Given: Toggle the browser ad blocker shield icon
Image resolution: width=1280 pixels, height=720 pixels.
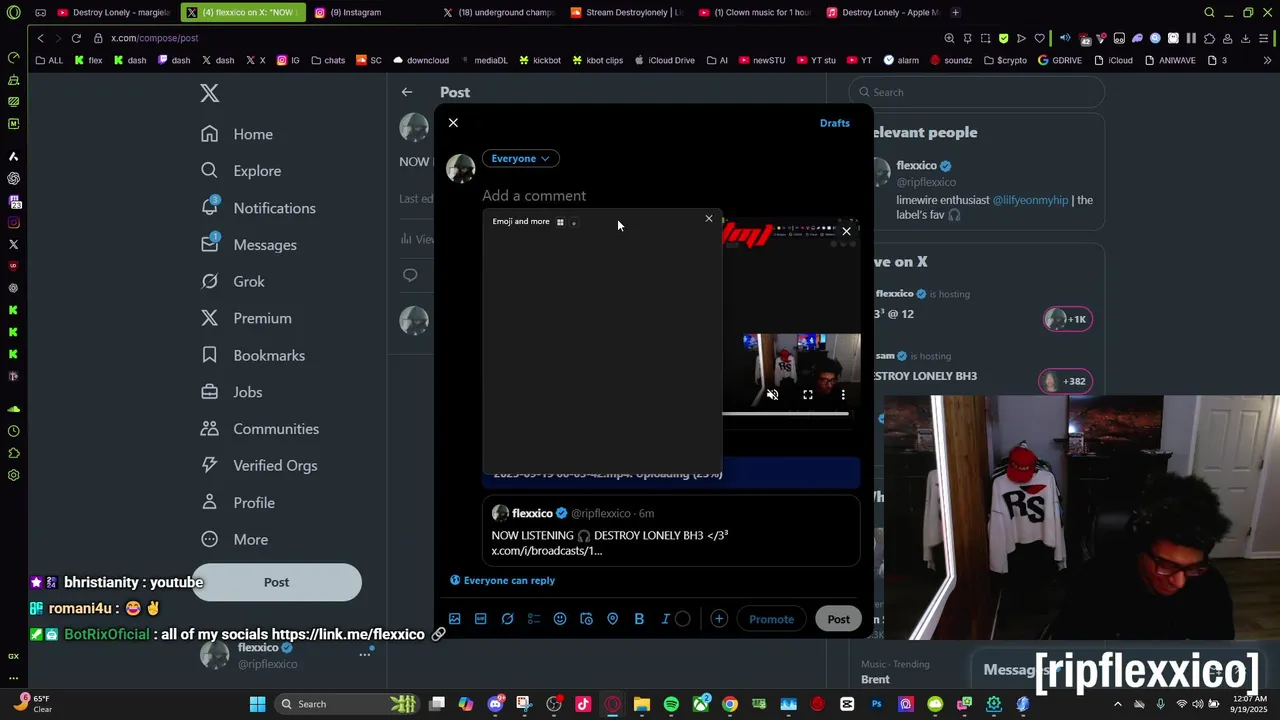Looking at the screenshot, I should (1003, 38).
